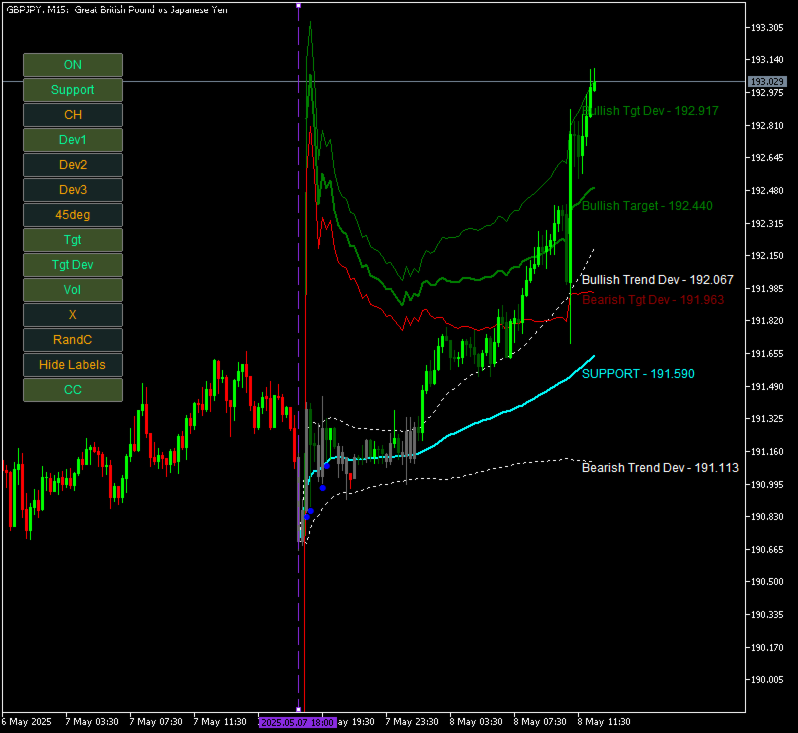
Task: Select the purple 2025.05.07 18:00 time marker
Action: coord(298,722)
